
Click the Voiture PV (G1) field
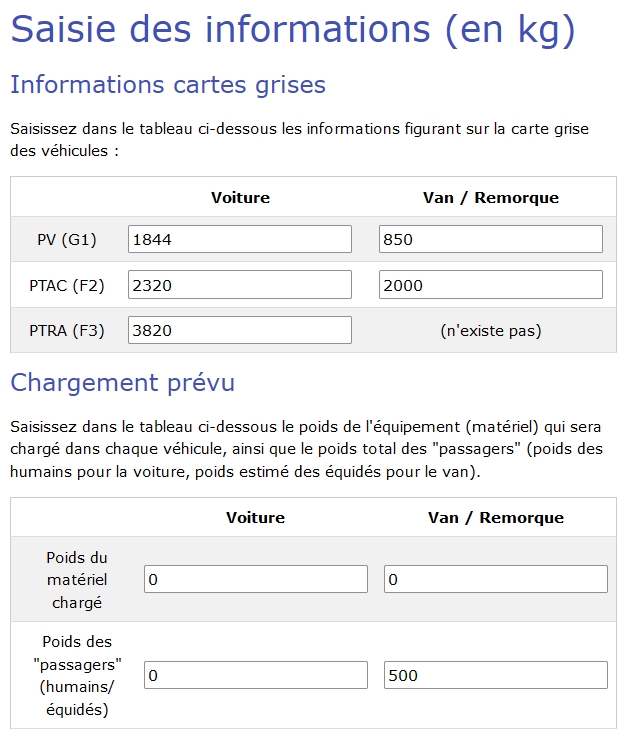coord(240,239)
